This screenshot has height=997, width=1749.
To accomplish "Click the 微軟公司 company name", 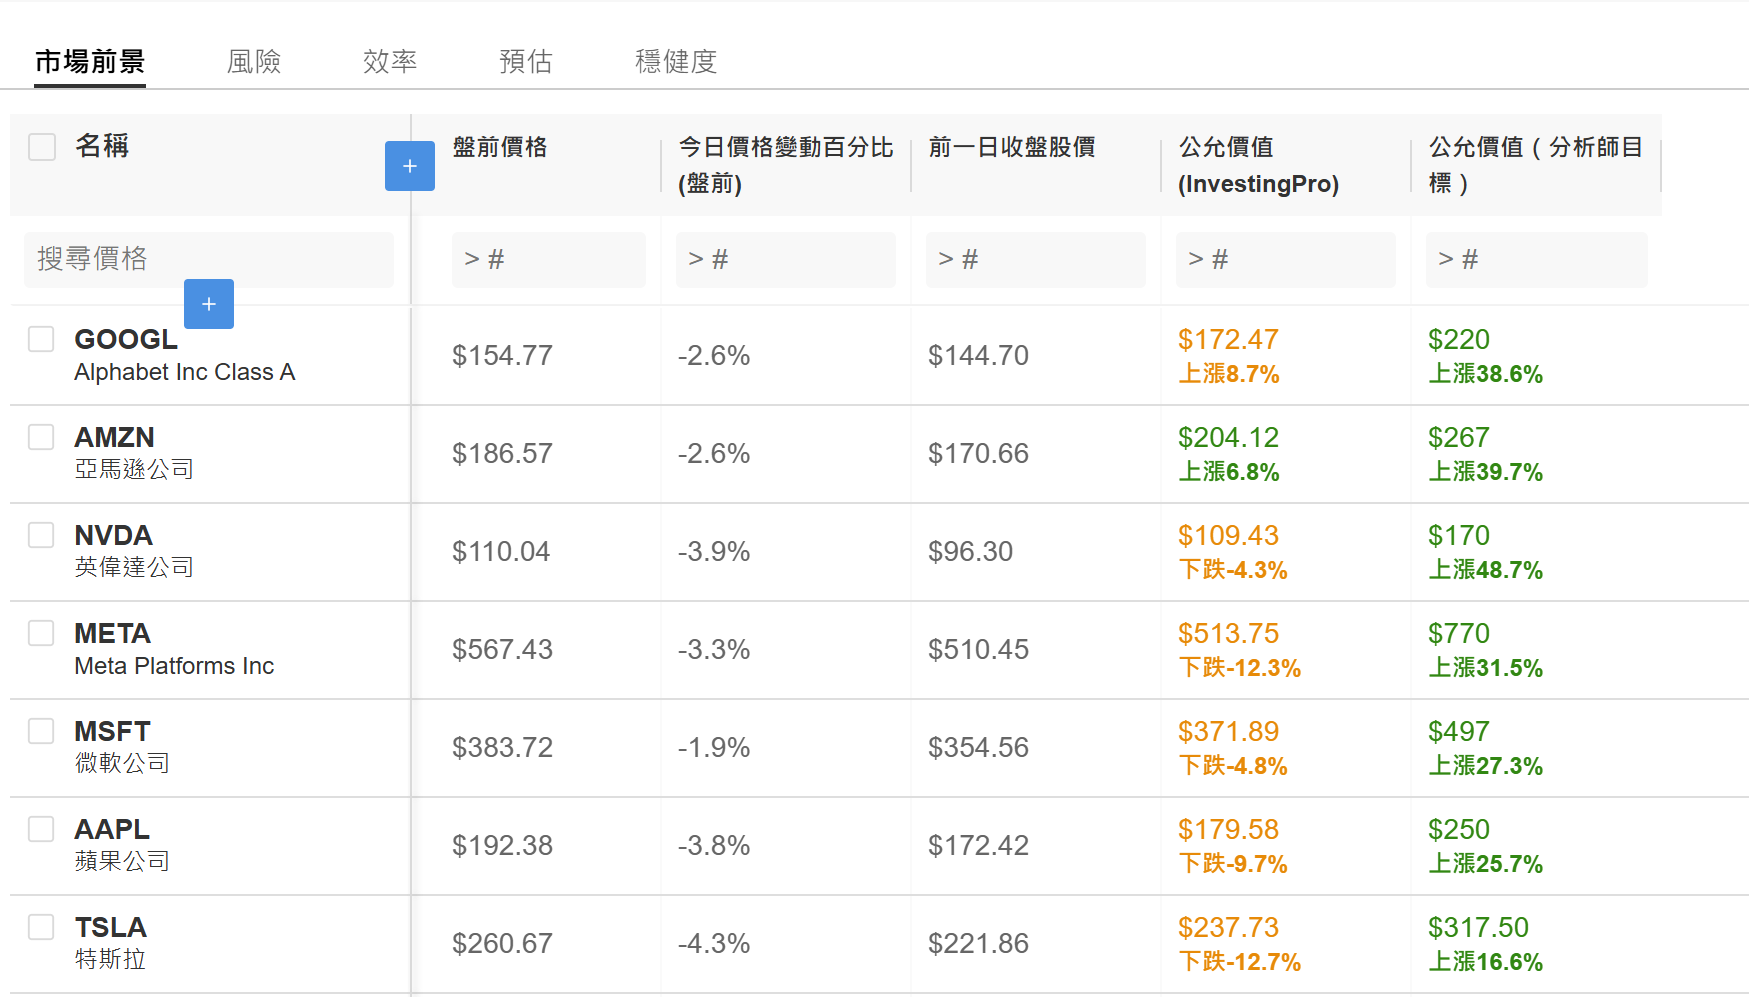I will pos(122,763).
